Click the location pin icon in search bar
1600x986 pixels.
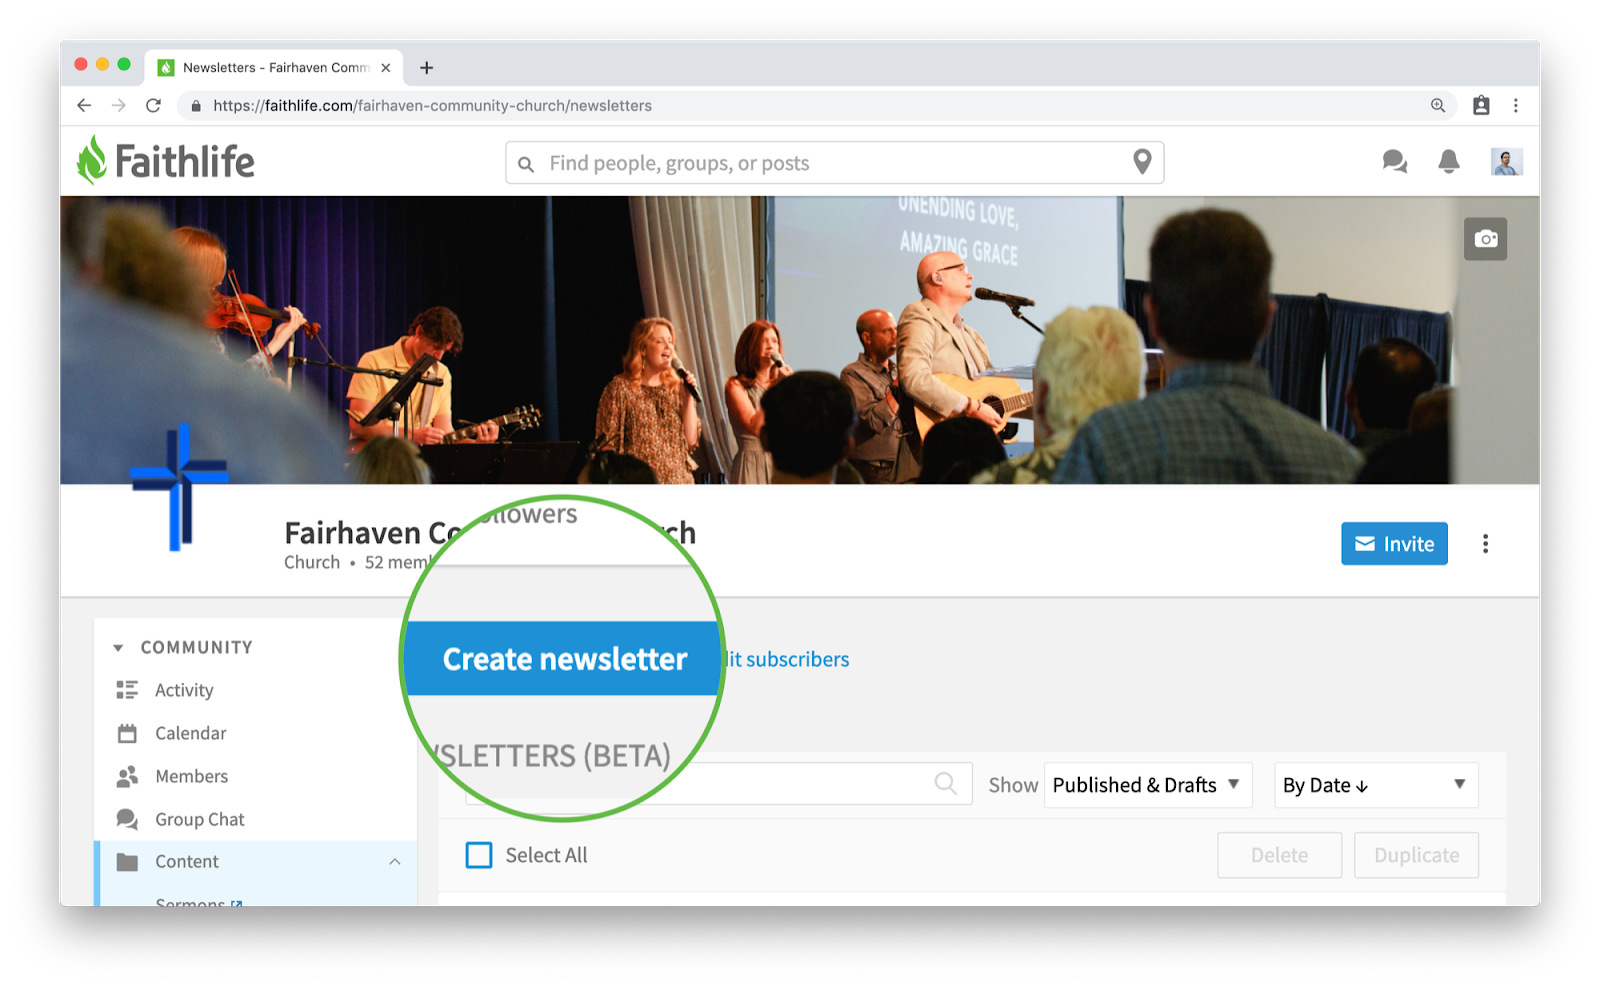coord(1142,162)
